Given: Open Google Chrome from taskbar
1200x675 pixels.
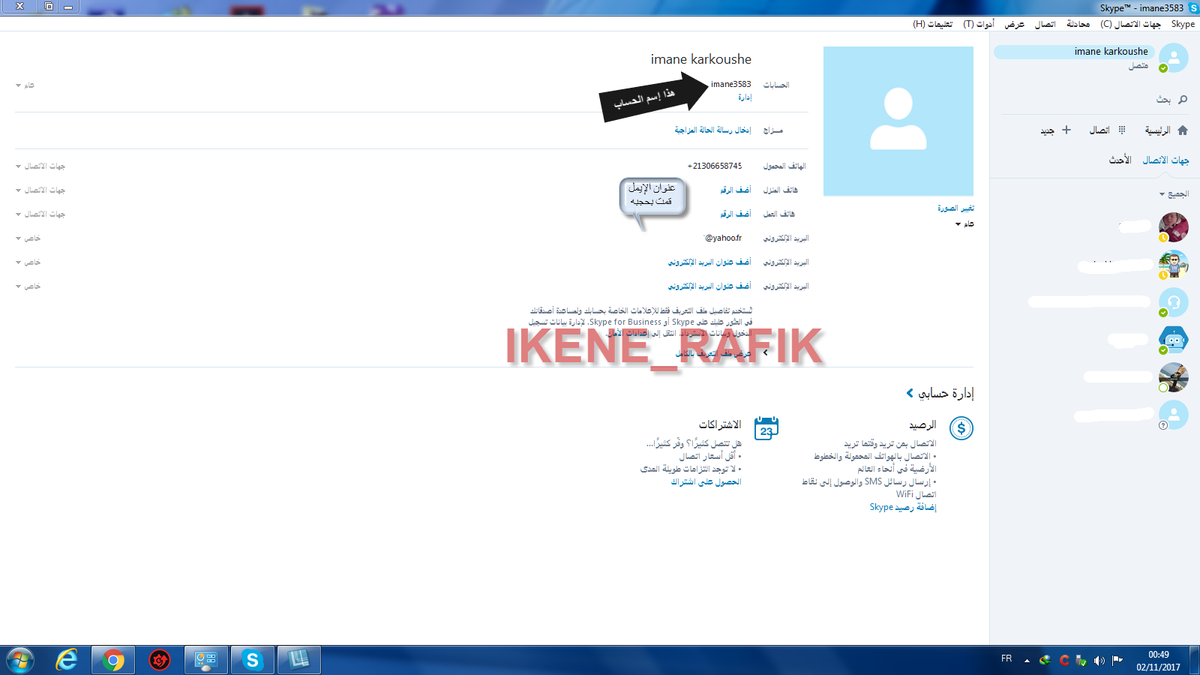Looking at the screenshot, I should tap(113, 660).
